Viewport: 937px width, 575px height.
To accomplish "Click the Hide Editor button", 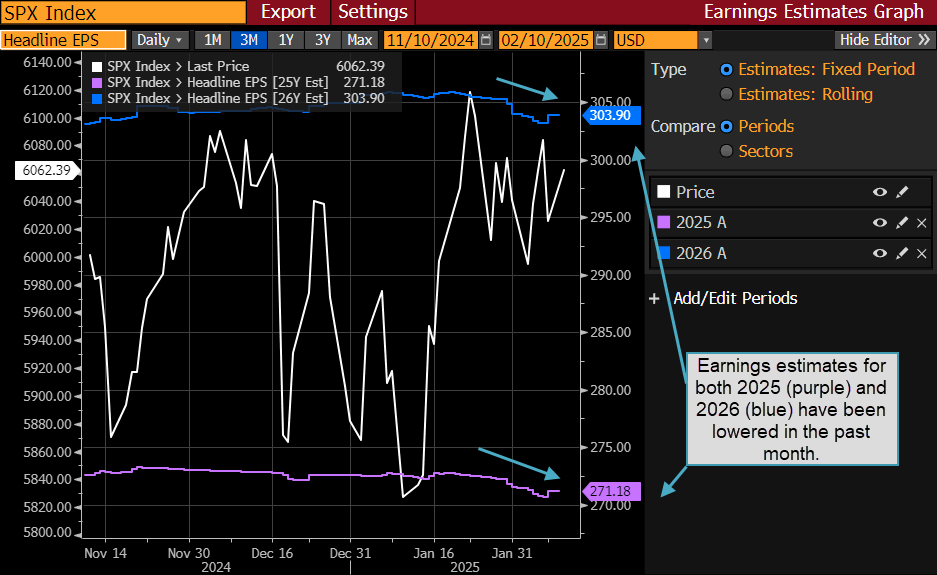I will click(x=884, y=40).
